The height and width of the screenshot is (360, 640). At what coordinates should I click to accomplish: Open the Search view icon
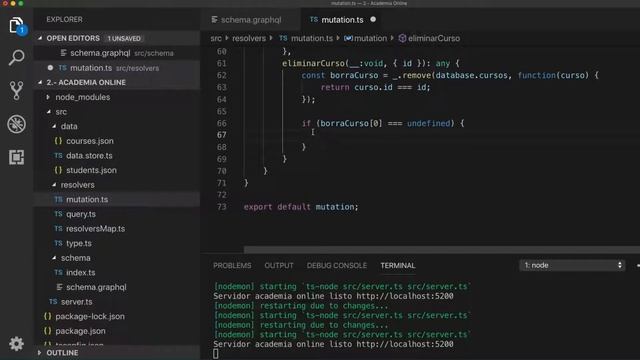click(x=16, y=58)
